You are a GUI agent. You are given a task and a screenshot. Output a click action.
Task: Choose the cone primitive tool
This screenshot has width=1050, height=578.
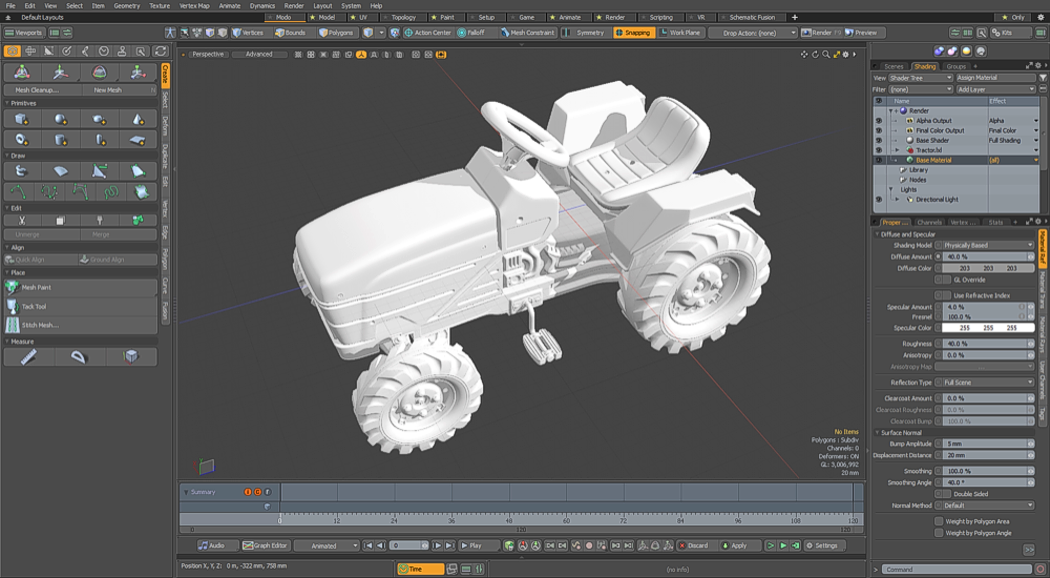138,120
